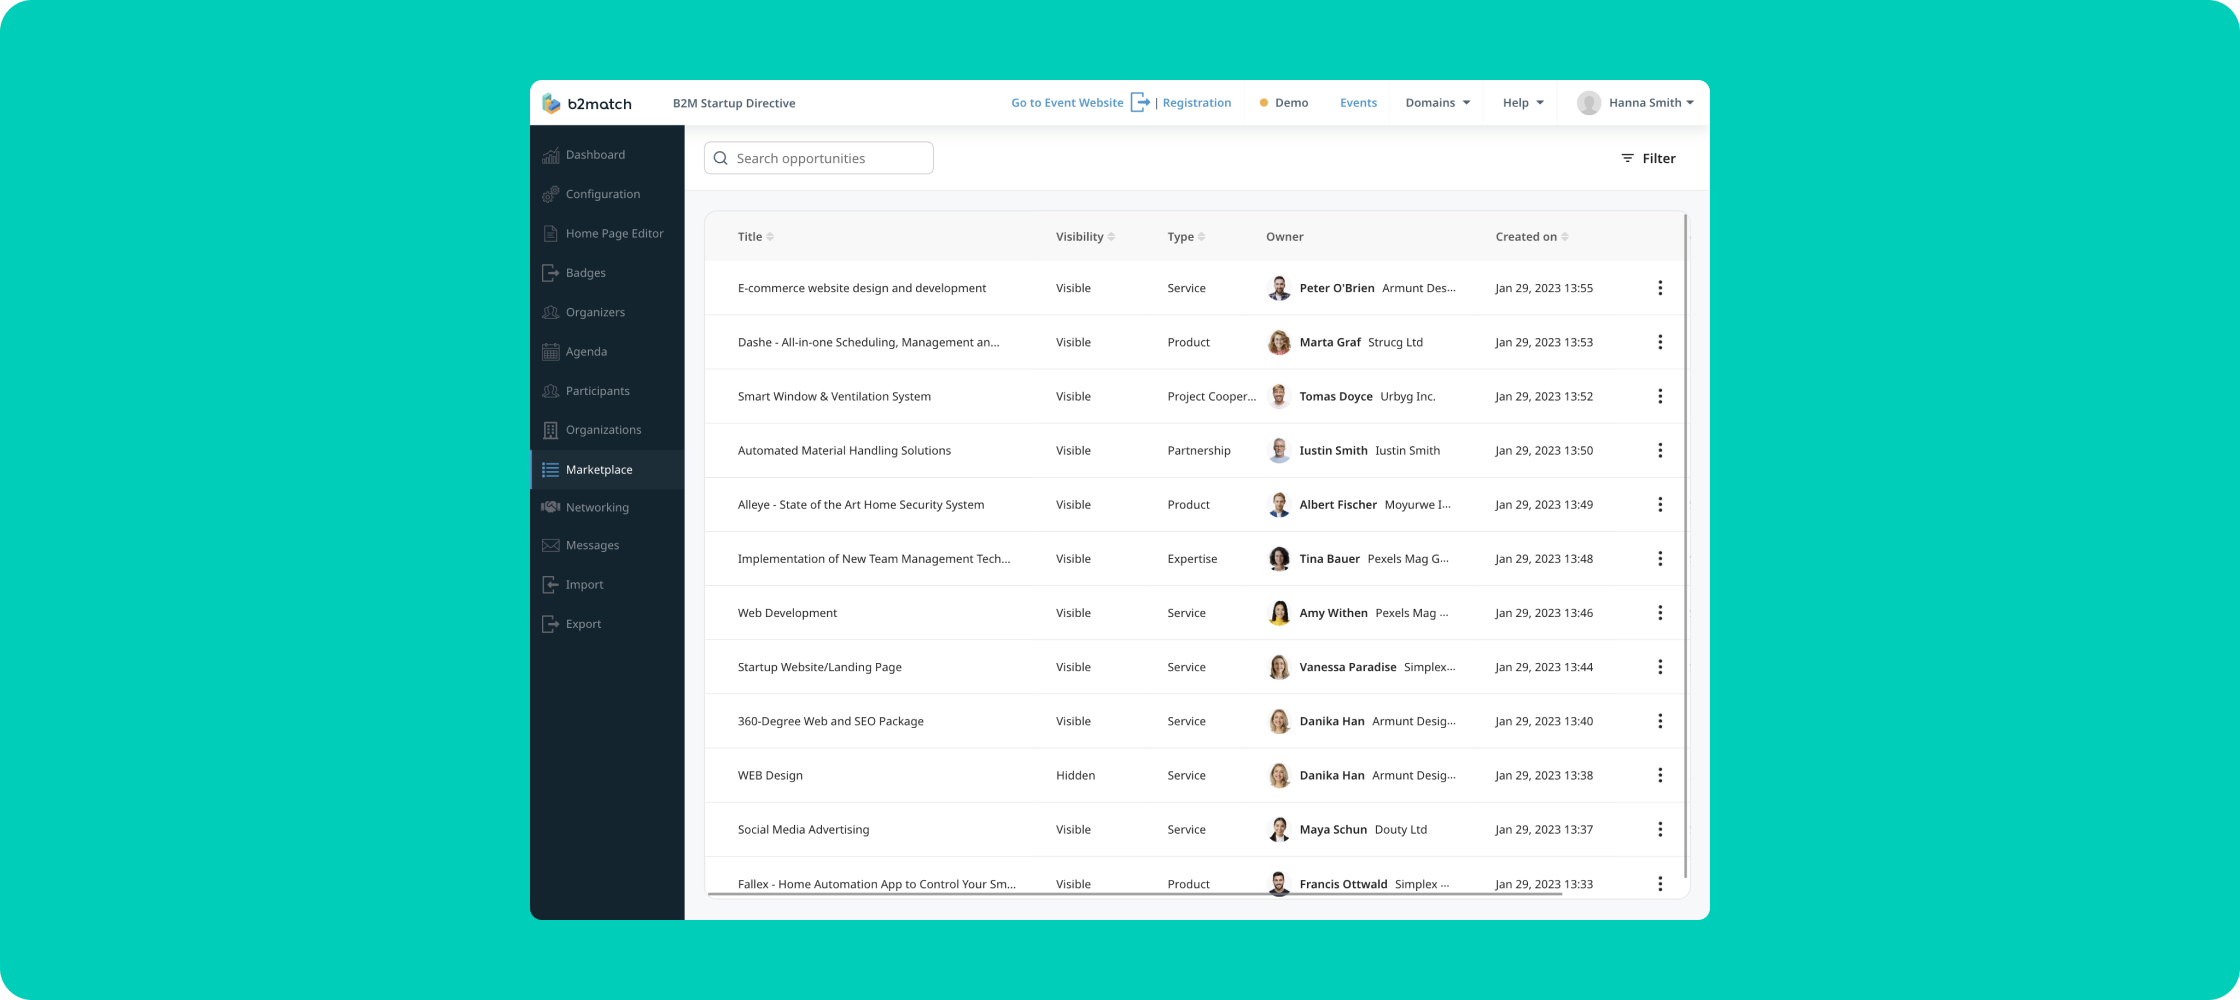Open options for E-commerce website design row
2240x1000 pixels.
[1660, 288]
